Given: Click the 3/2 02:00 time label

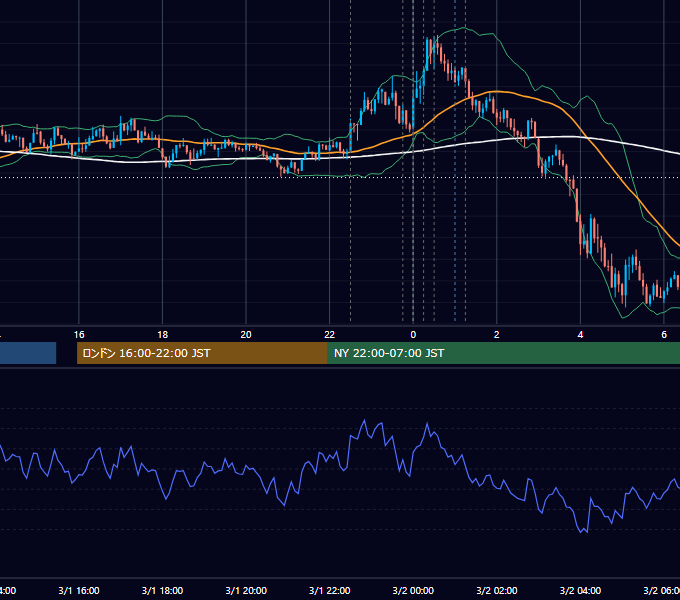Looking at the screenshot, I should [x=497, y=590].
